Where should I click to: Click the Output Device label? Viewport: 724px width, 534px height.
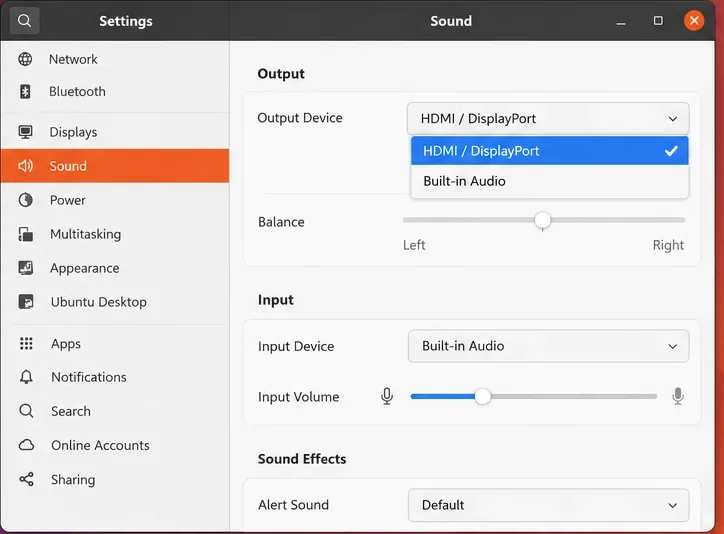pyautogui.click(x=300, y=118)
